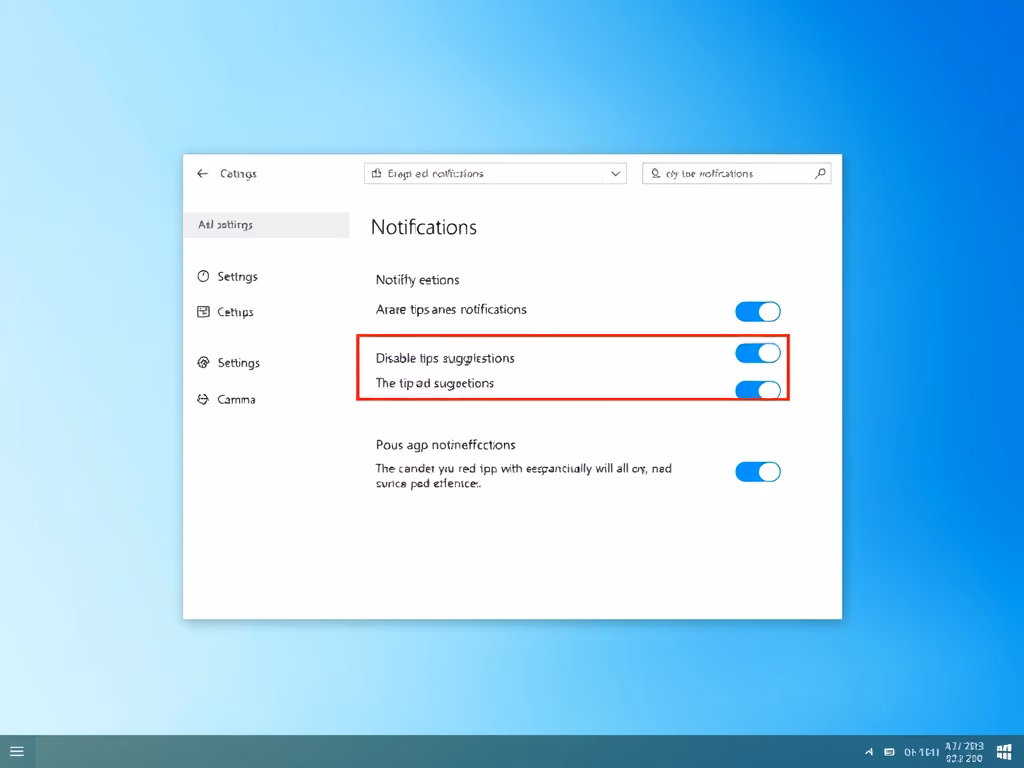Toggle the "Arare tips anes notifications" switch
The height and width of the screenshot is (768, 1024).
pyautogui.click(x=757, y=312)
